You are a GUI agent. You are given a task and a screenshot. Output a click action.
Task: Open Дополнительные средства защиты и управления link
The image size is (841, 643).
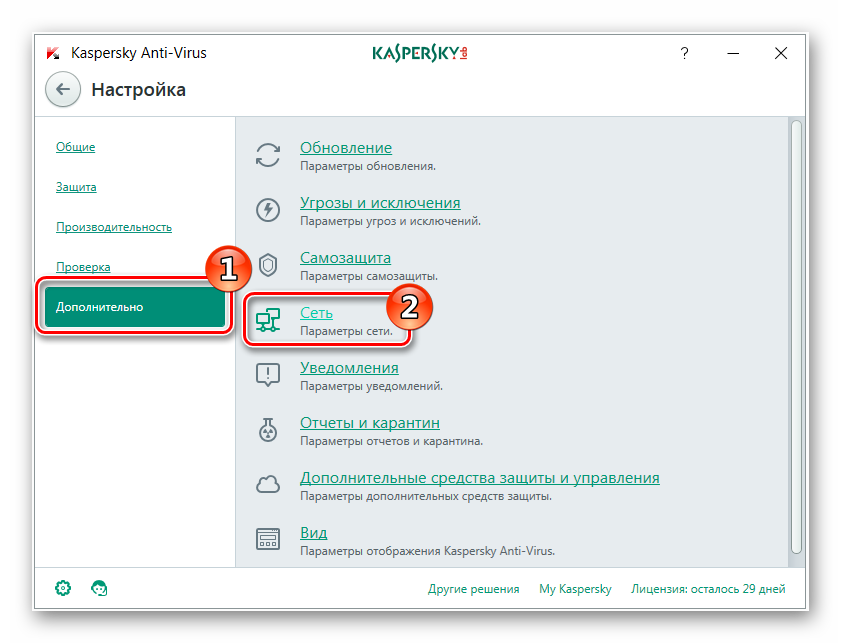480,478
